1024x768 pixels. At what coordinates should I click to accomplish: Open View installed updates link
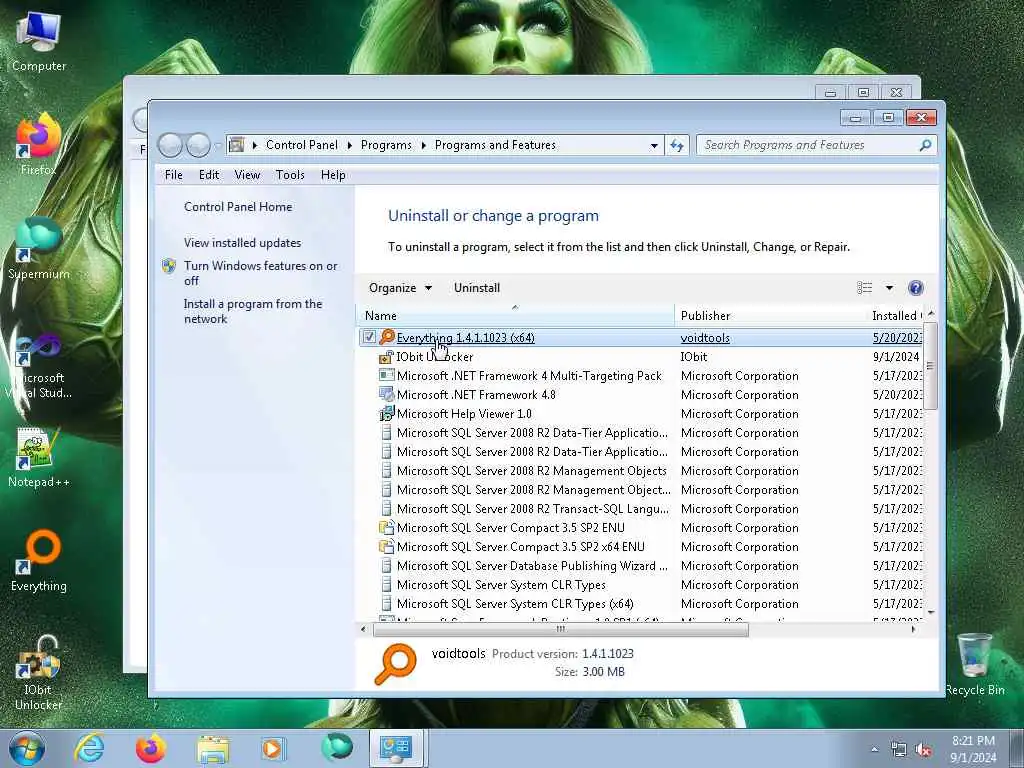pos(242,243)
